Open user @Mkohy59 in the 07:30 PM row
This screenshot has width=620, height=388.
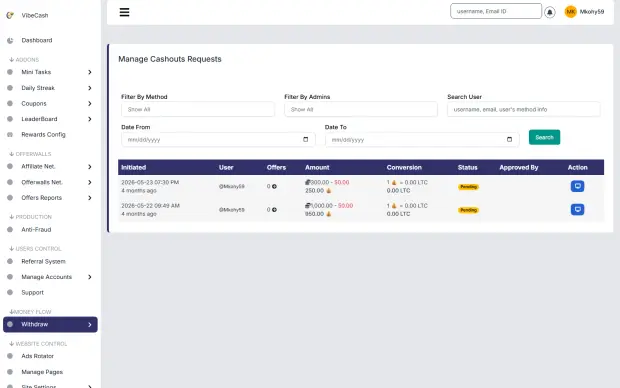click(x=232, y=186)
